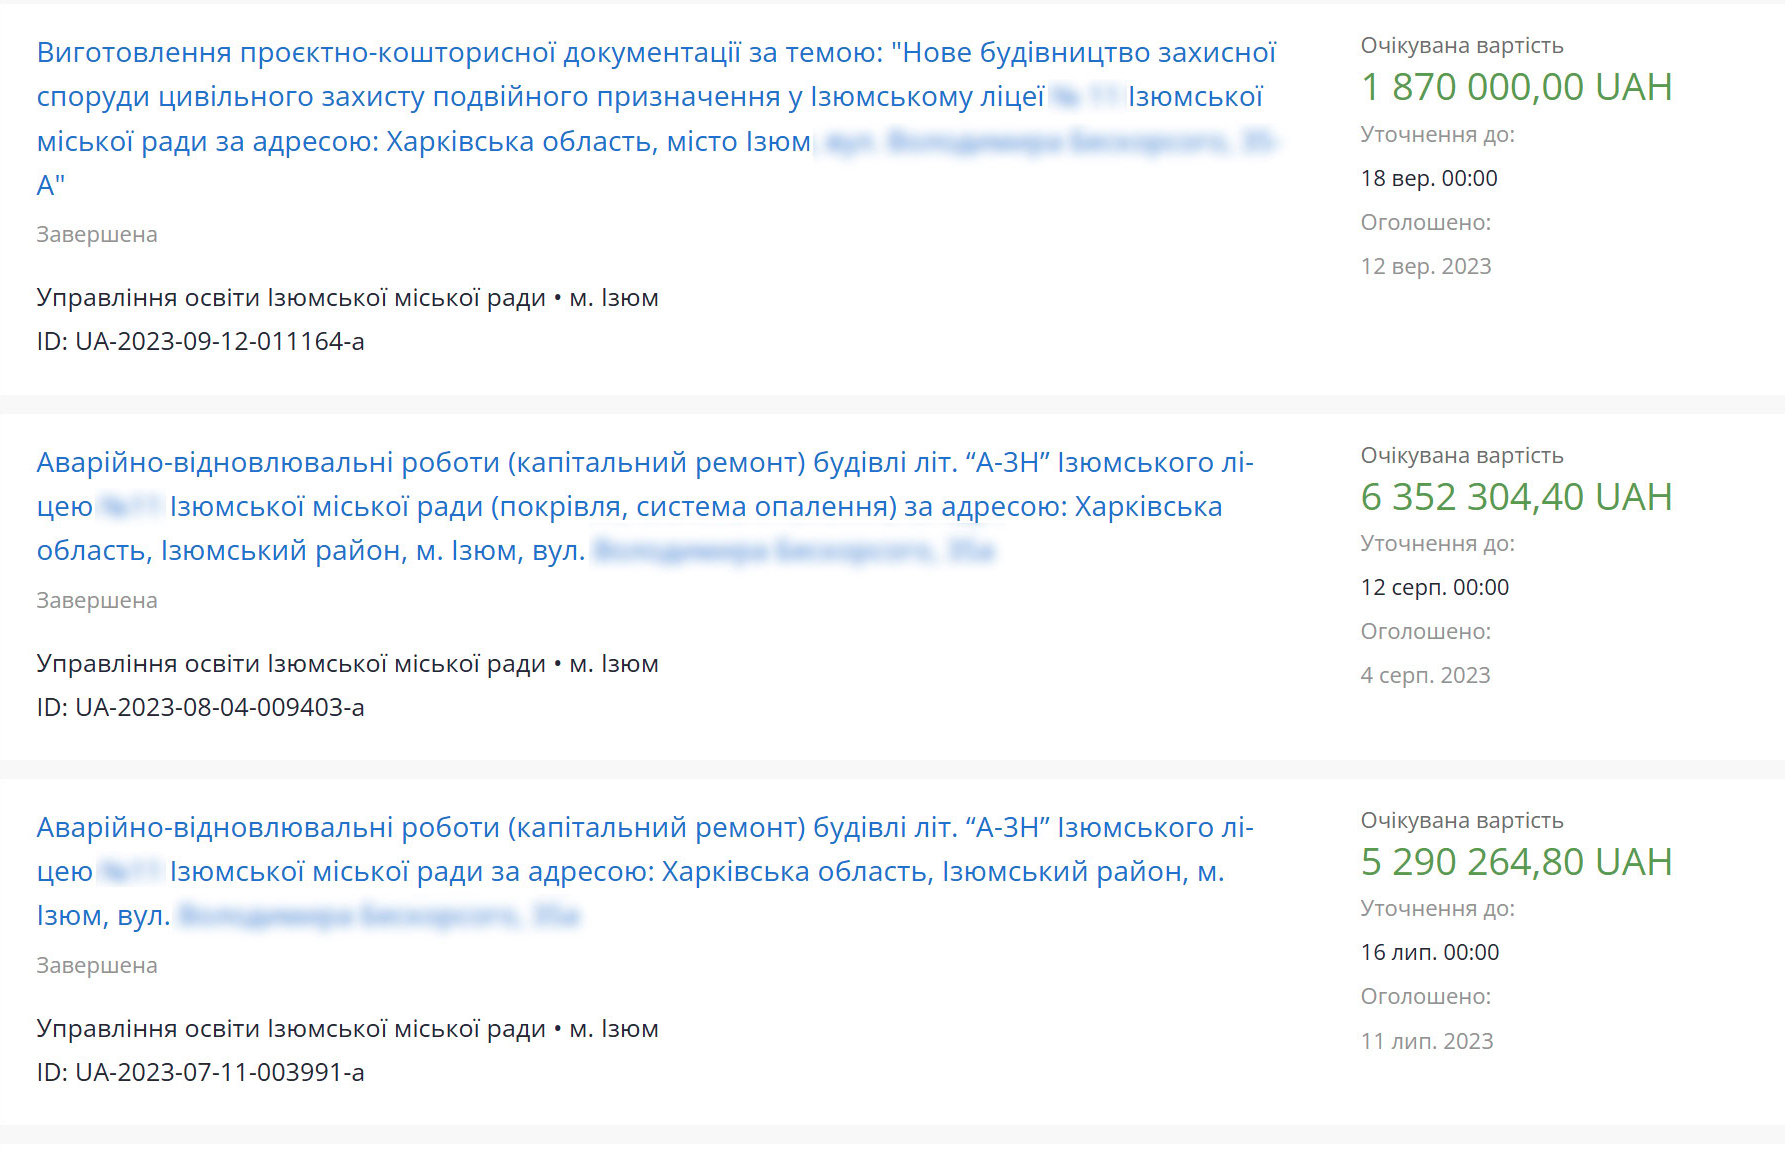This screenshot has width=1785, height=1153.
Task: Click clarification deadline 18 вер. 00:00
Action: [x=1429, y=179]
